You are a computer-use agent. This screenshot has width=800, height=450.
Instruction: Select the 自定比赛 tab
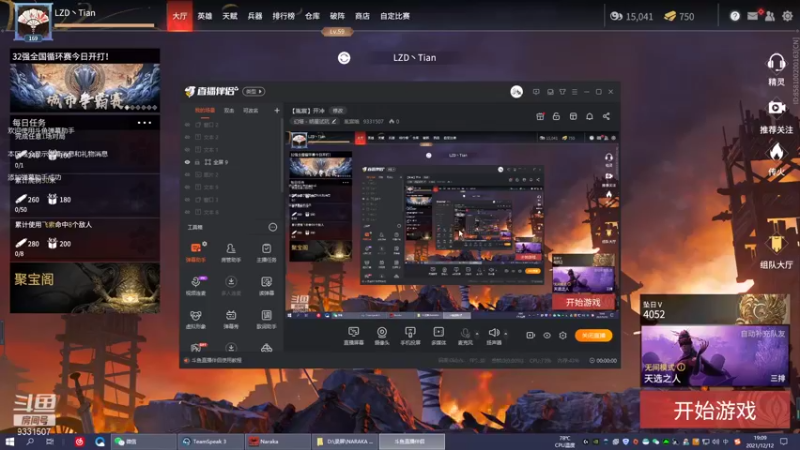pos(395,16)
